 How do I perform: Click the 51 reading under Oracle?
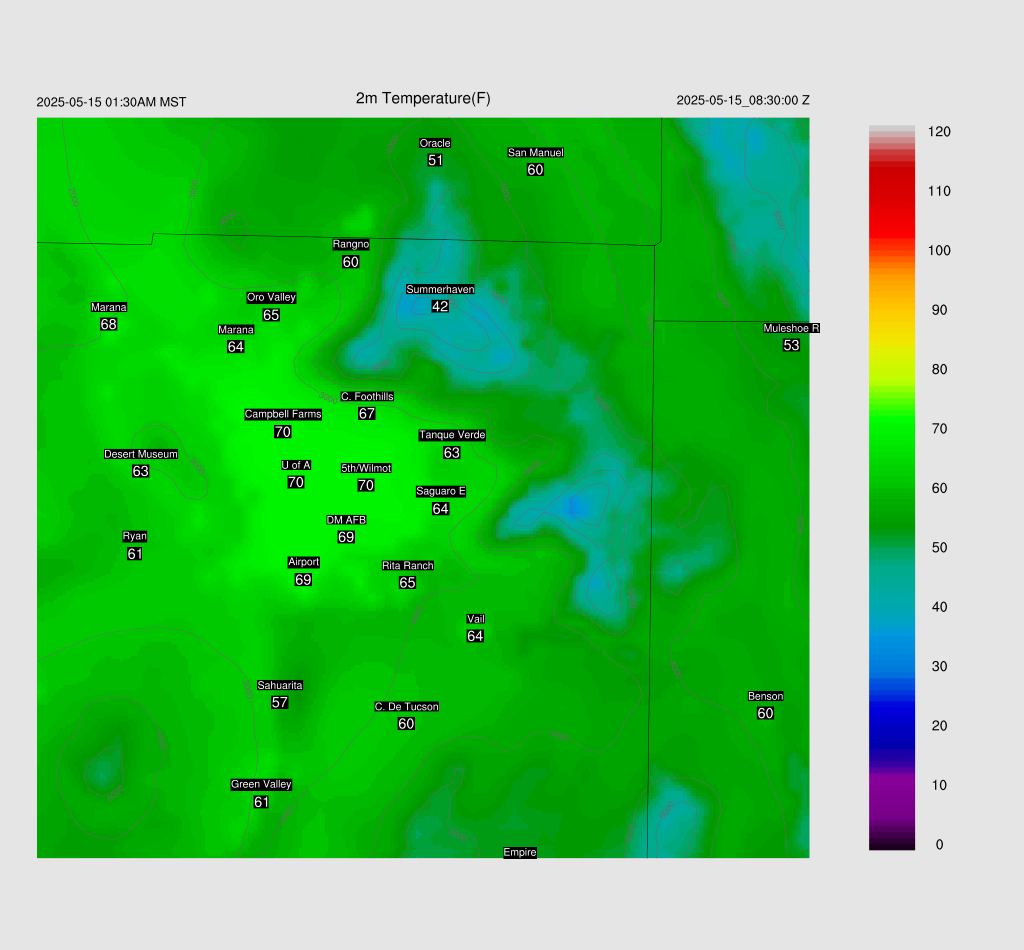435,161
